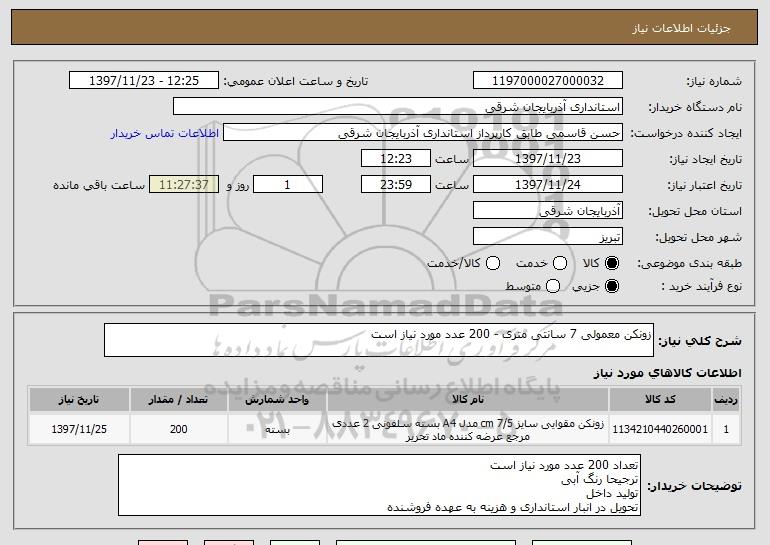Image resolution: width=770 pixels, height=545 pixels.
Task: Open the اطلاعات تماس خریدار link
Action: [165, 133]
